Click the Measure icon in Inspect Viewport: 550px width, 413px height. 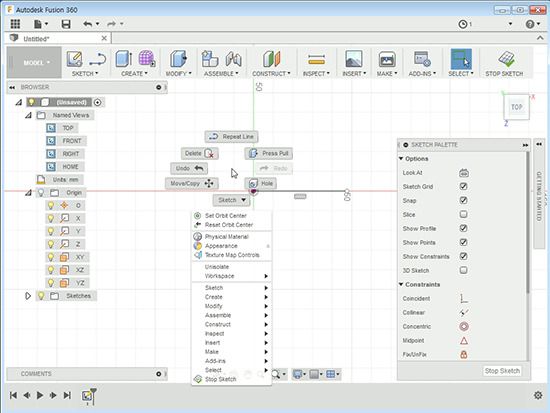click(316, 60)
